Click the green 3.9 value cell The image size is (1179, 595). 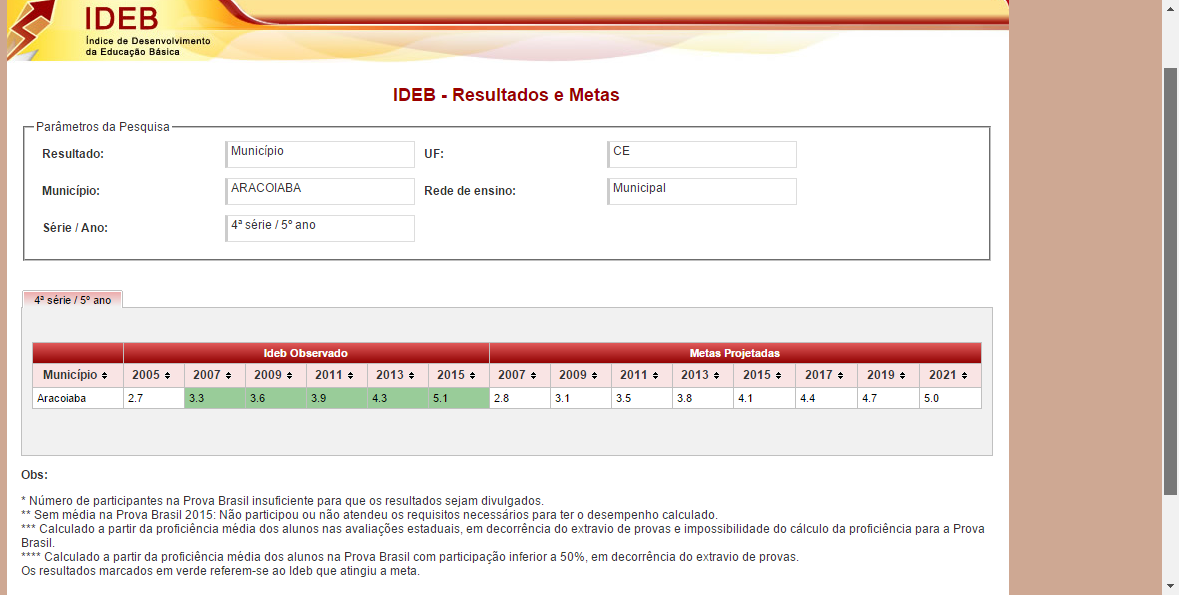[337, 398]
